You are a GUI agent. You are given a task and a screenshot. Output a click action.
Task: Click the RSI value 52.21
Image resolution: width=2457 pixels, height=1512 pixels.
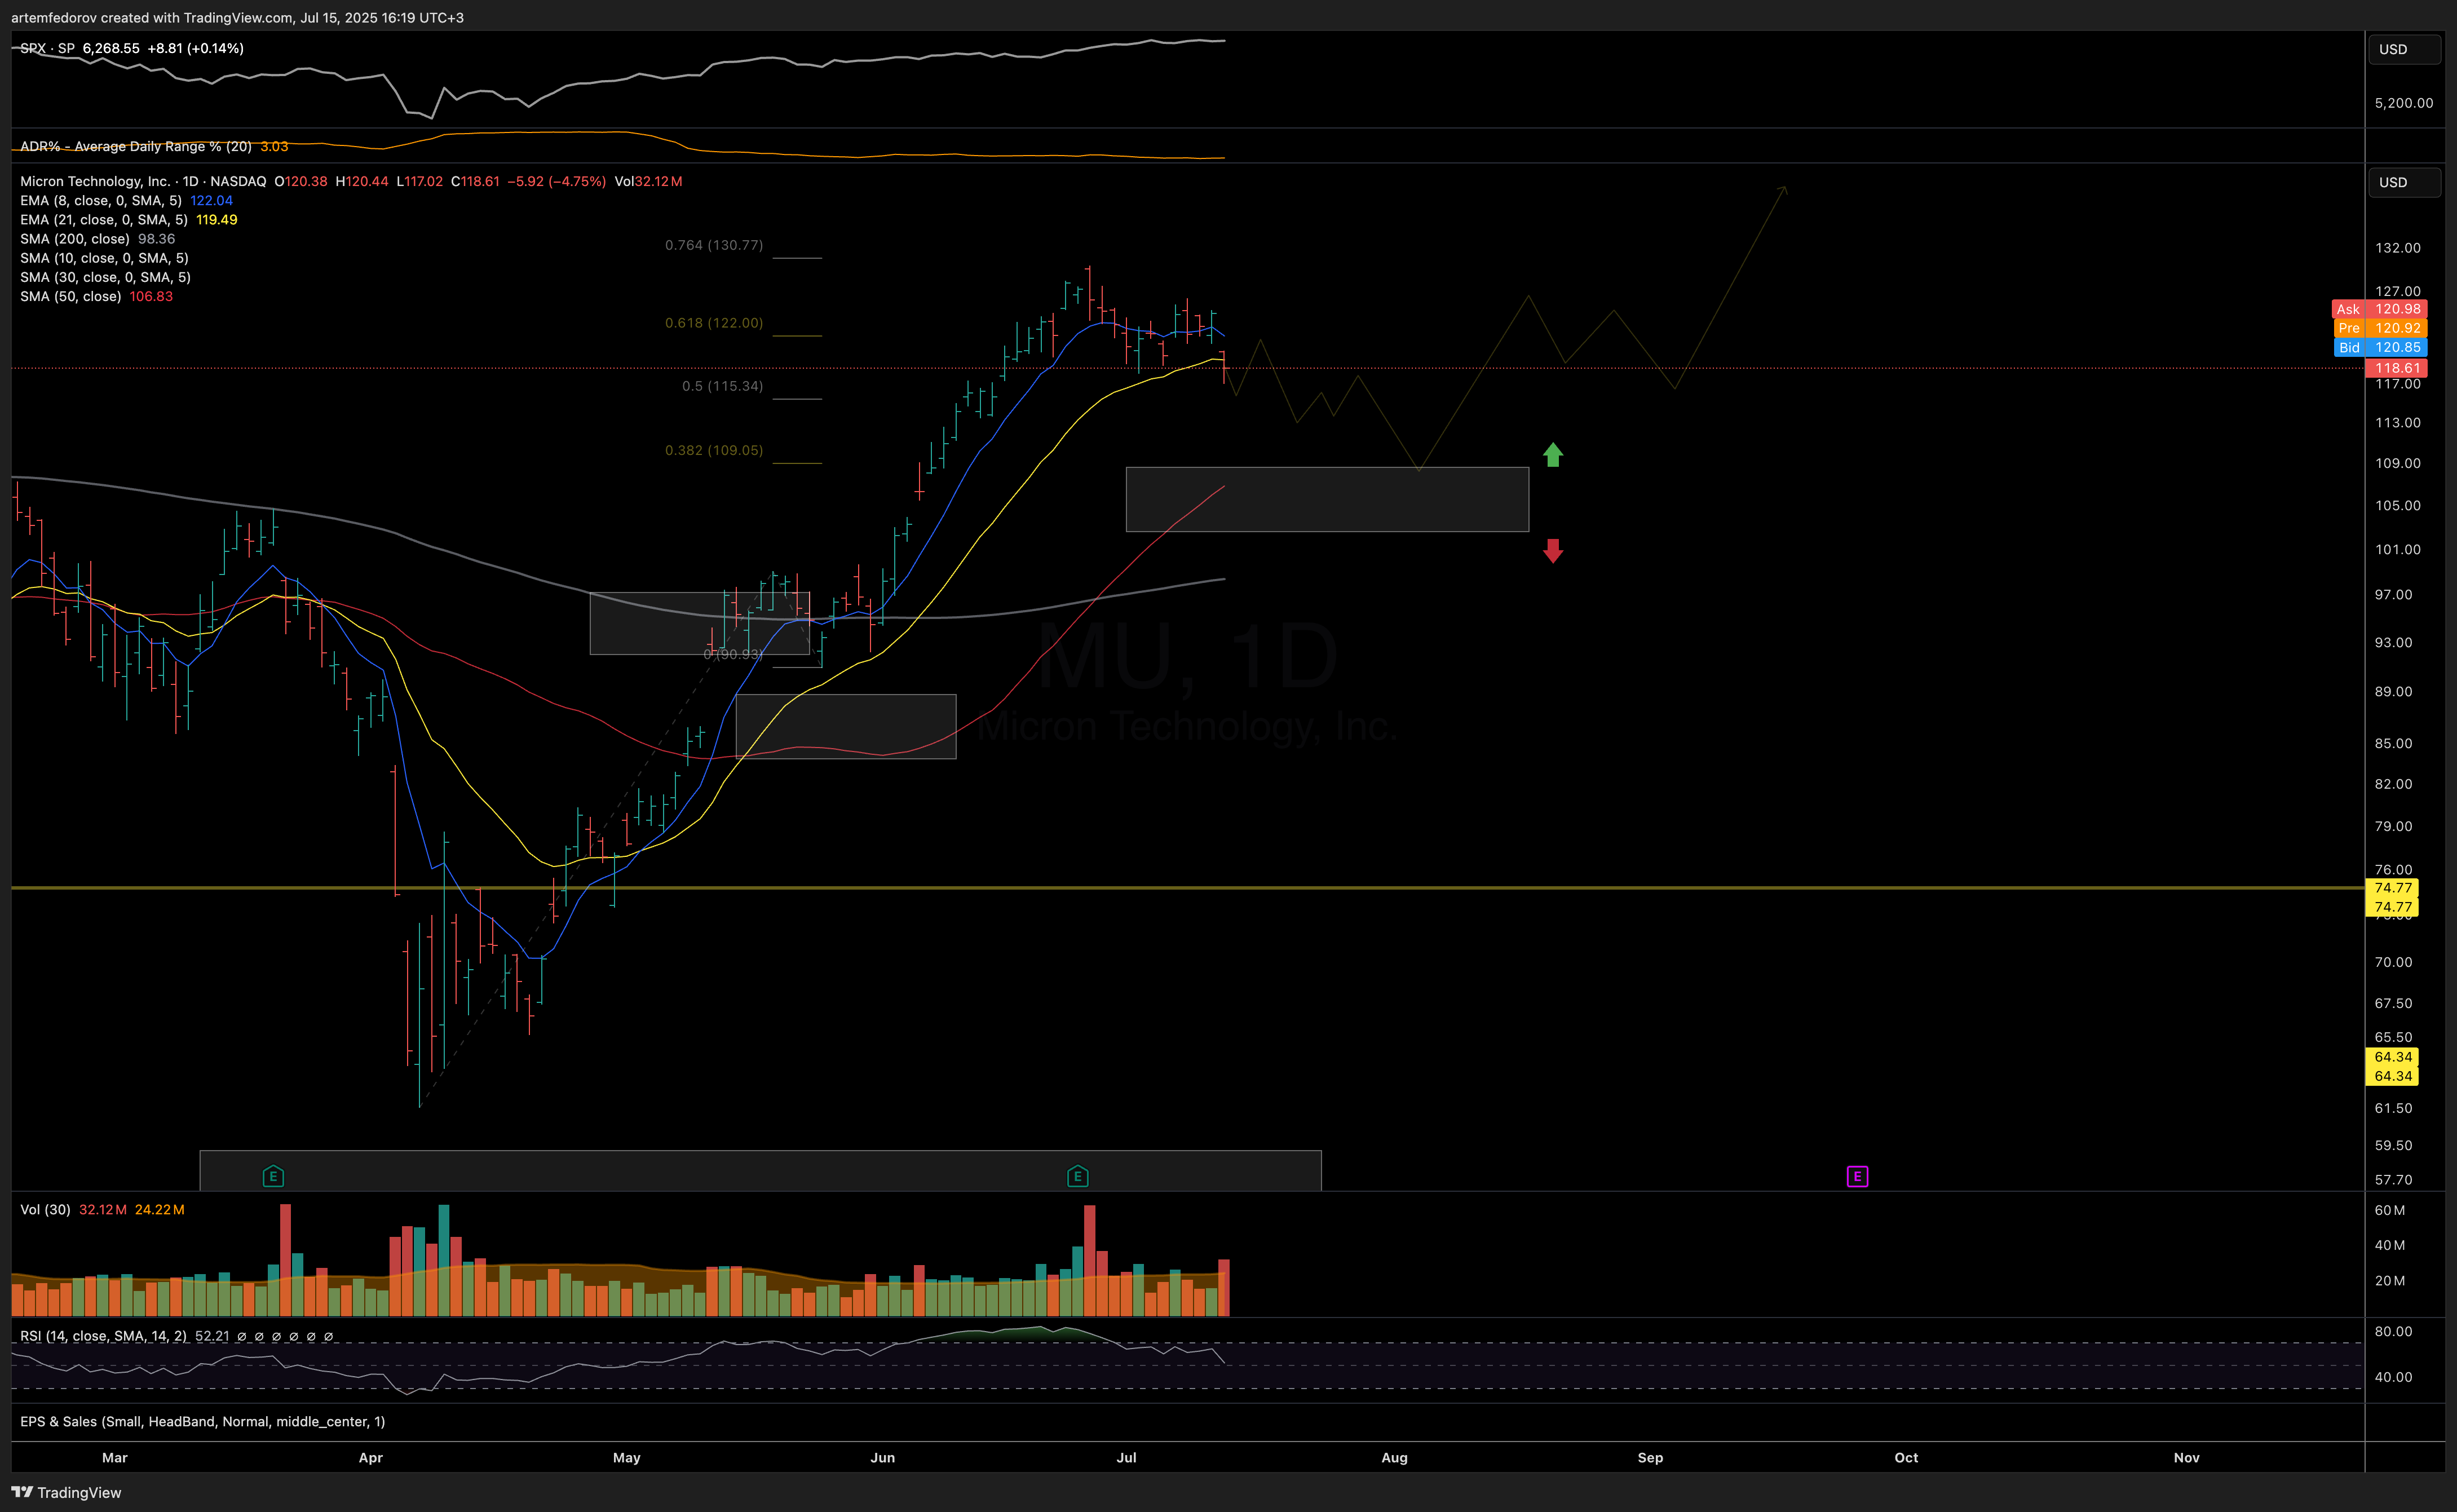(x=212, y=1336)
